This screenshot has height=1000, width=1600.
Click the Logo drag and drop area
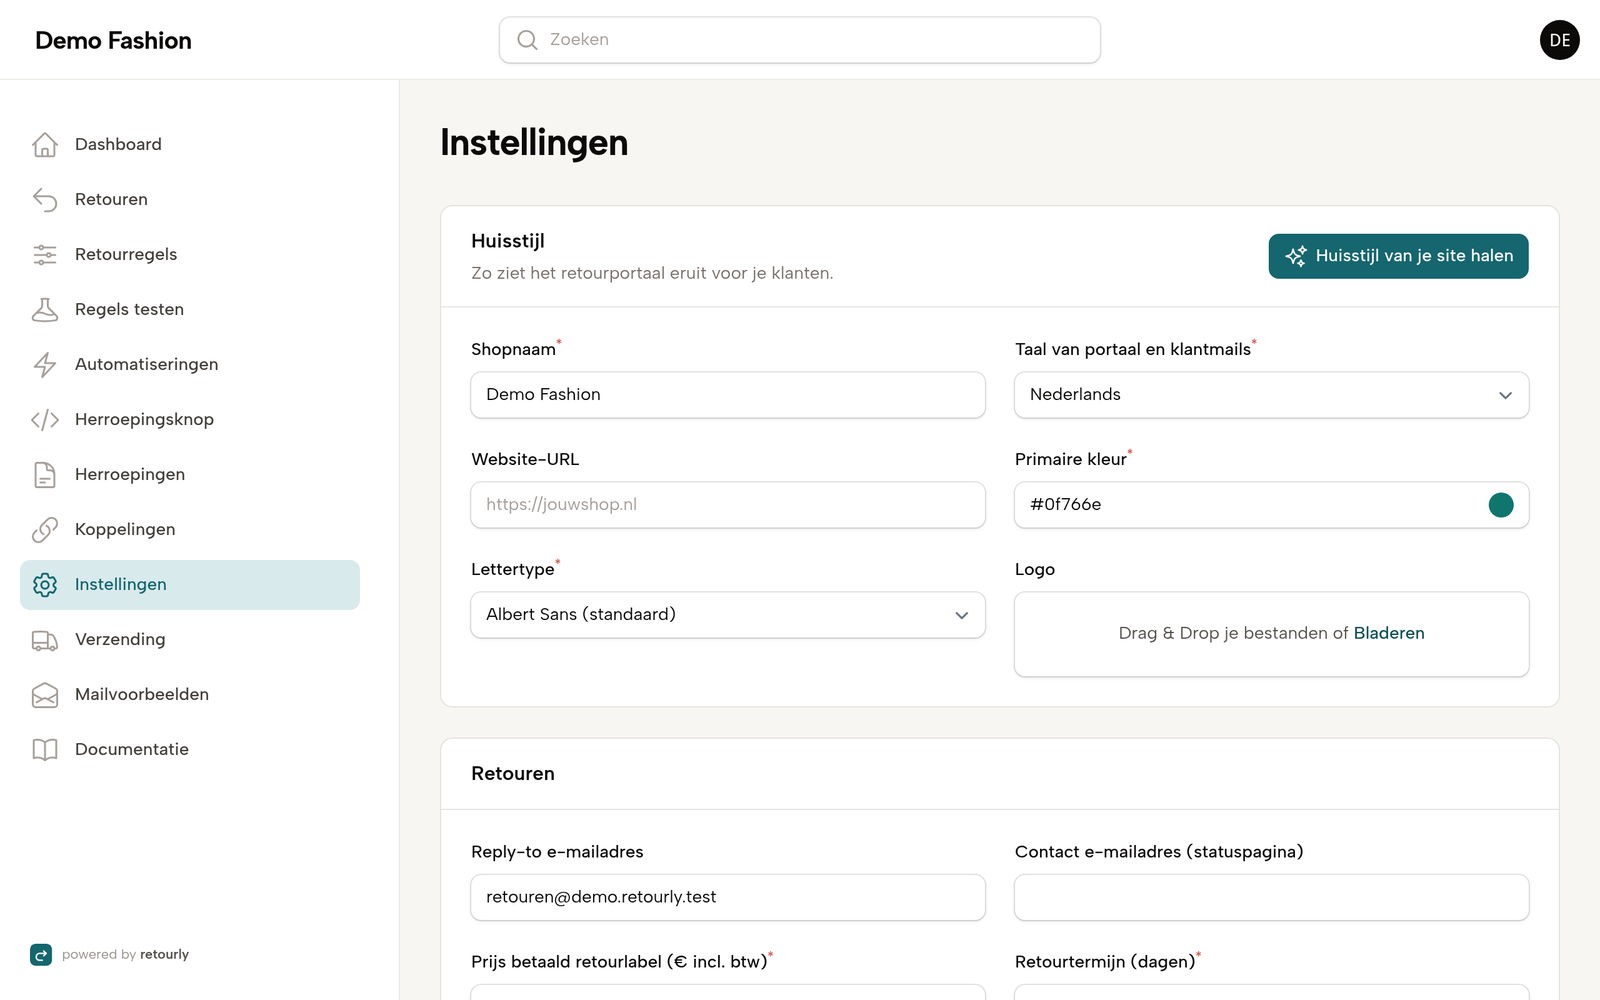(x=1271, y=634)
